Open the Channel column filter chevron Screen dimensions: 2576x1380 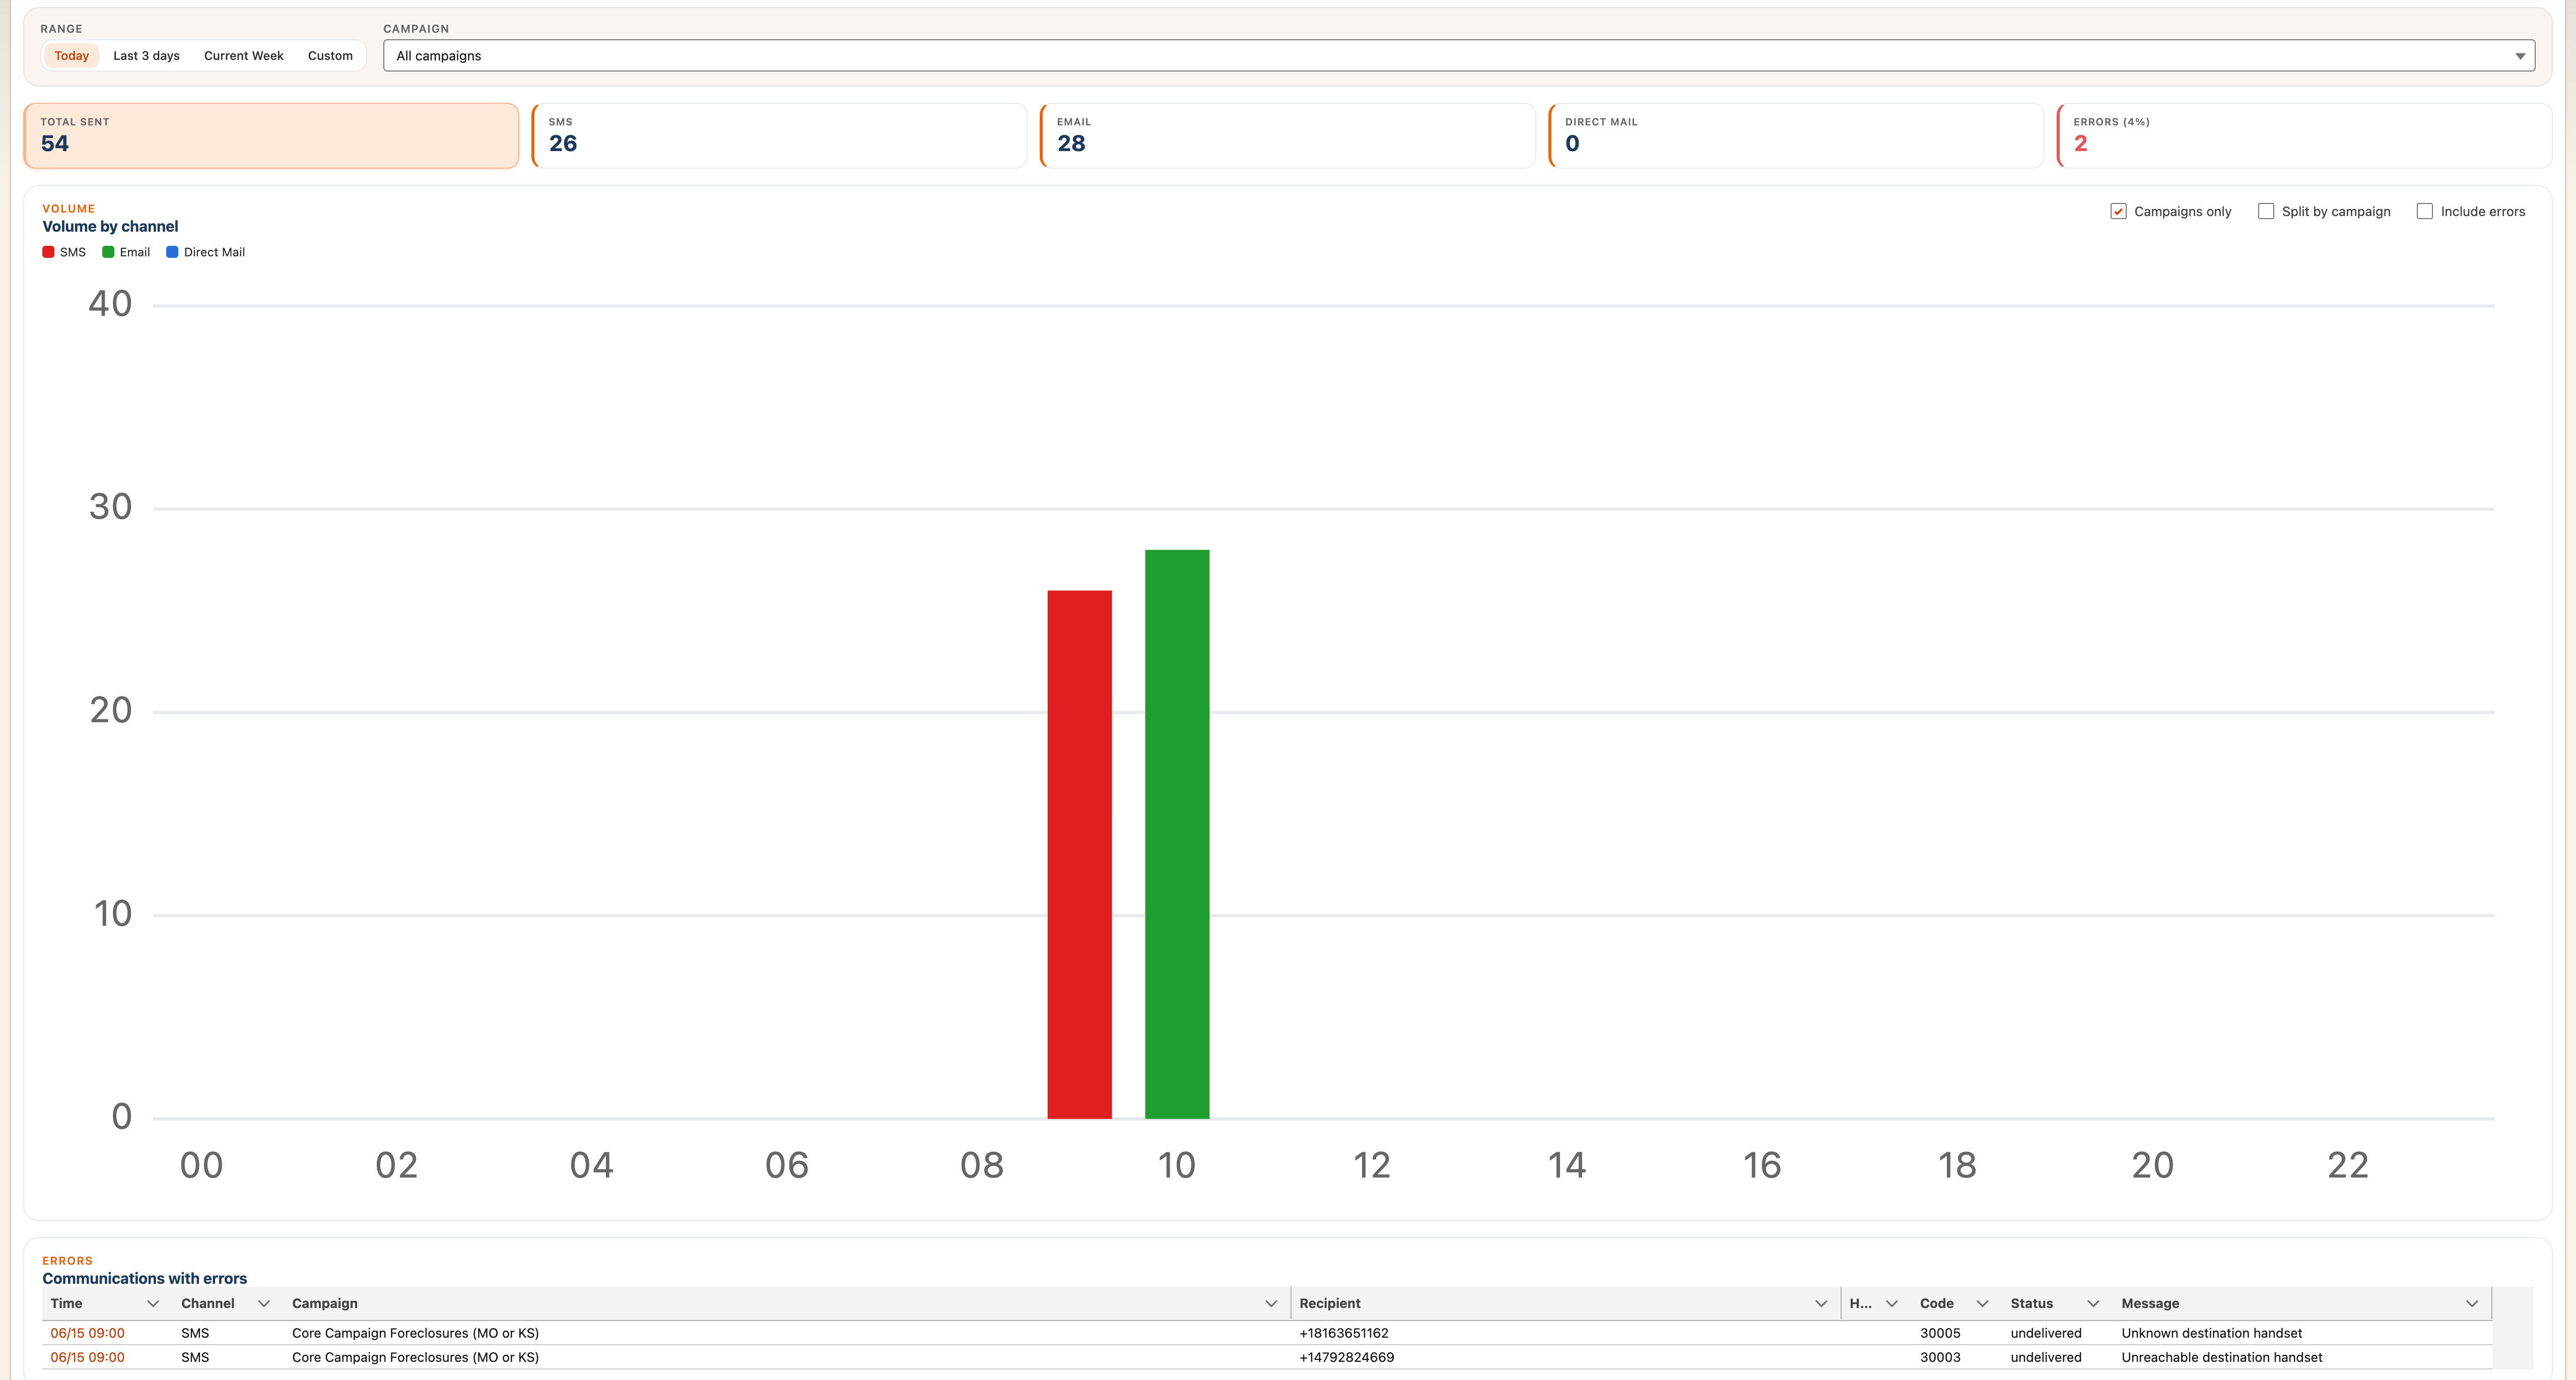pos(264,1303)
